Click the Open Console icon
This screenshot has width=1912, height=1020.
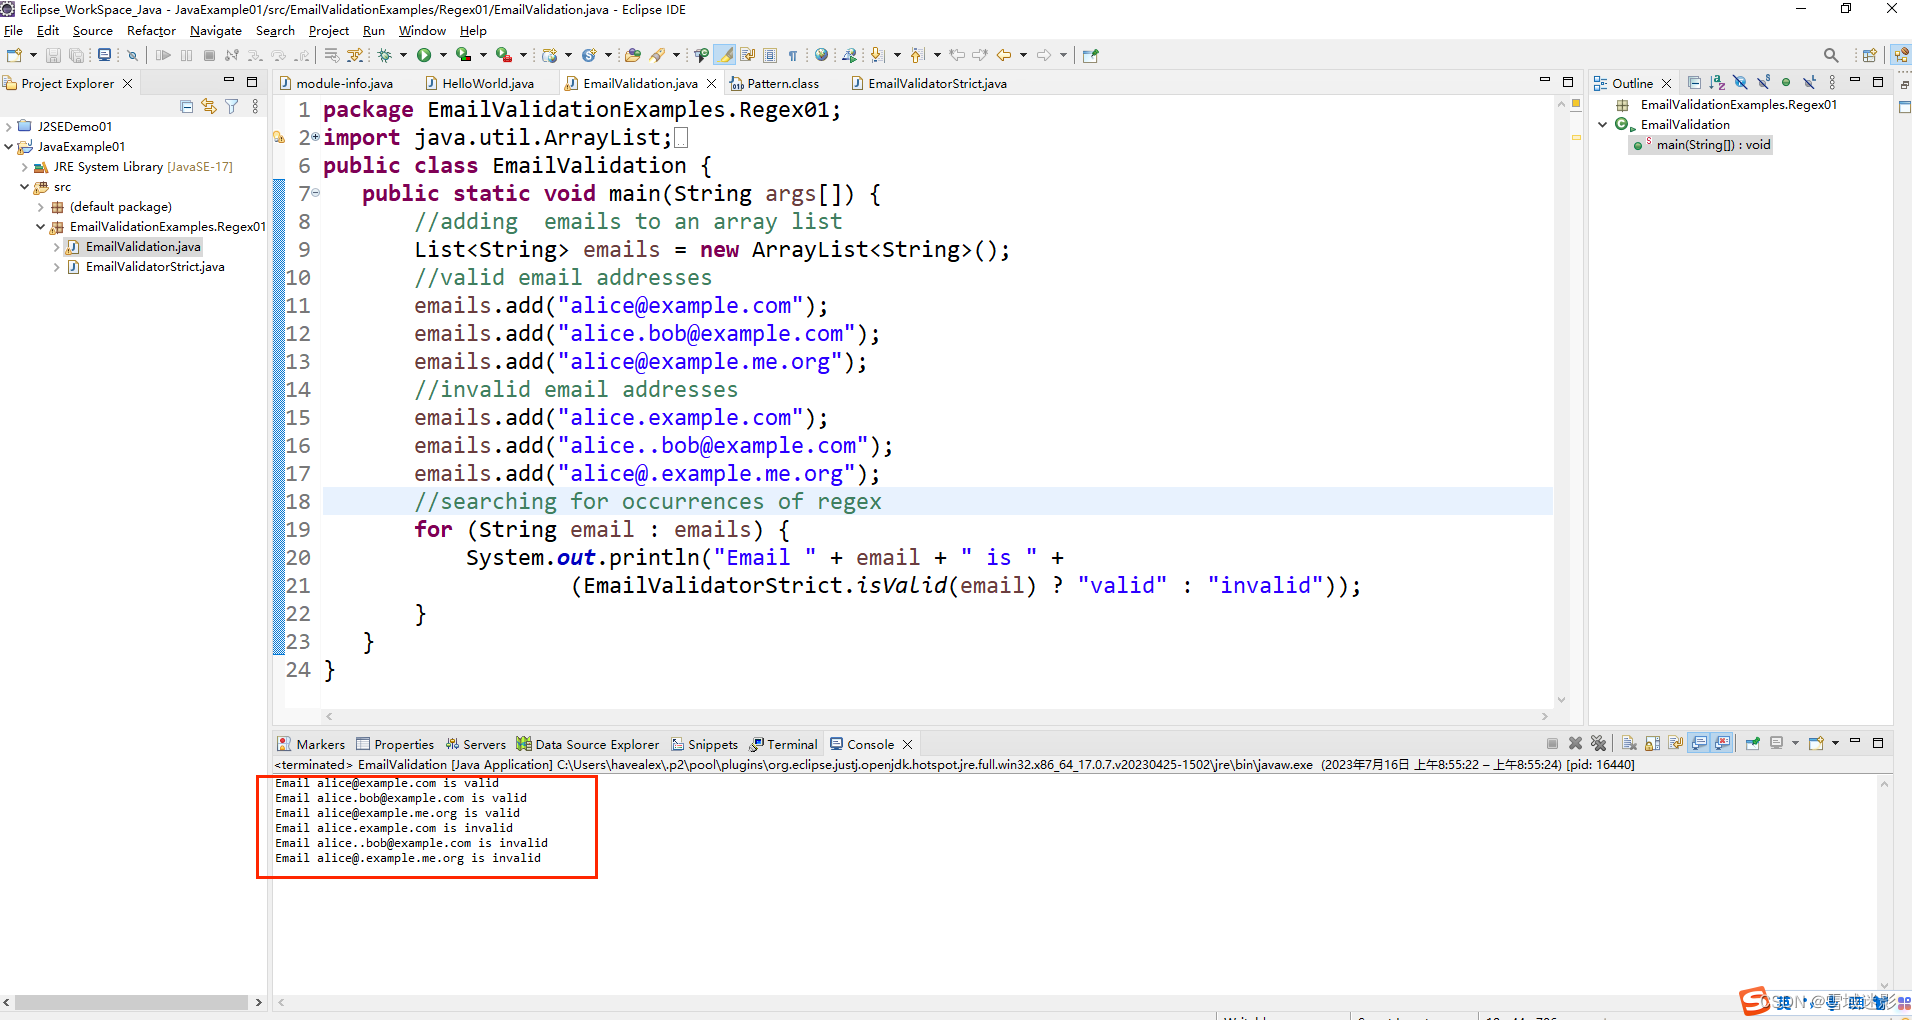coord(1816,743)
